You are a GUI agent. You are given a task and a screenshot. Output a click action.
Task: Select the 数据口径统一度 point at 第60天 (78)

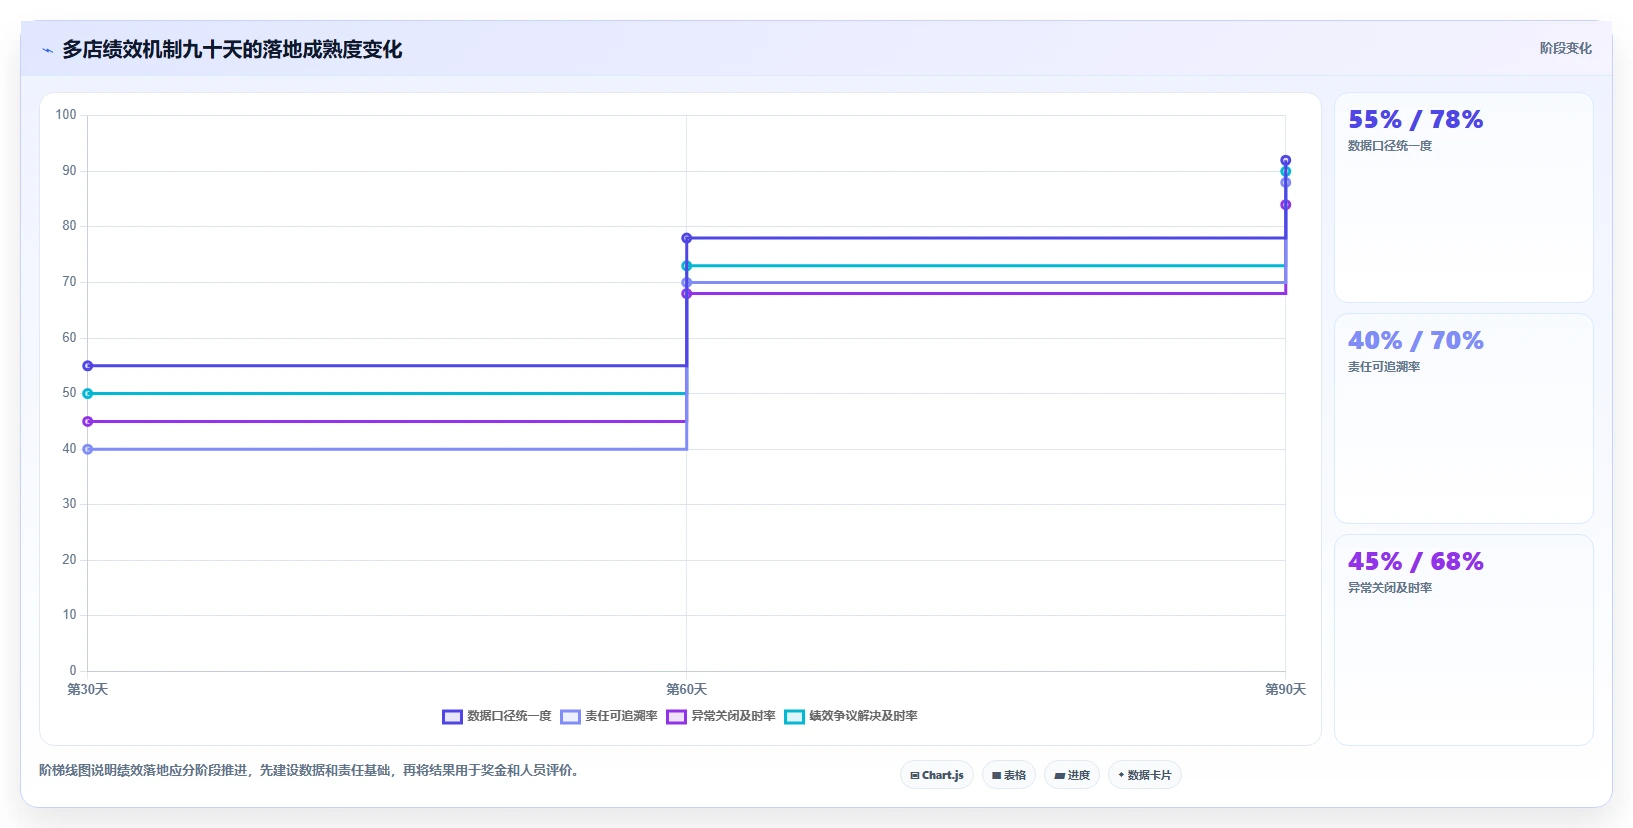(x=687, y=238)
